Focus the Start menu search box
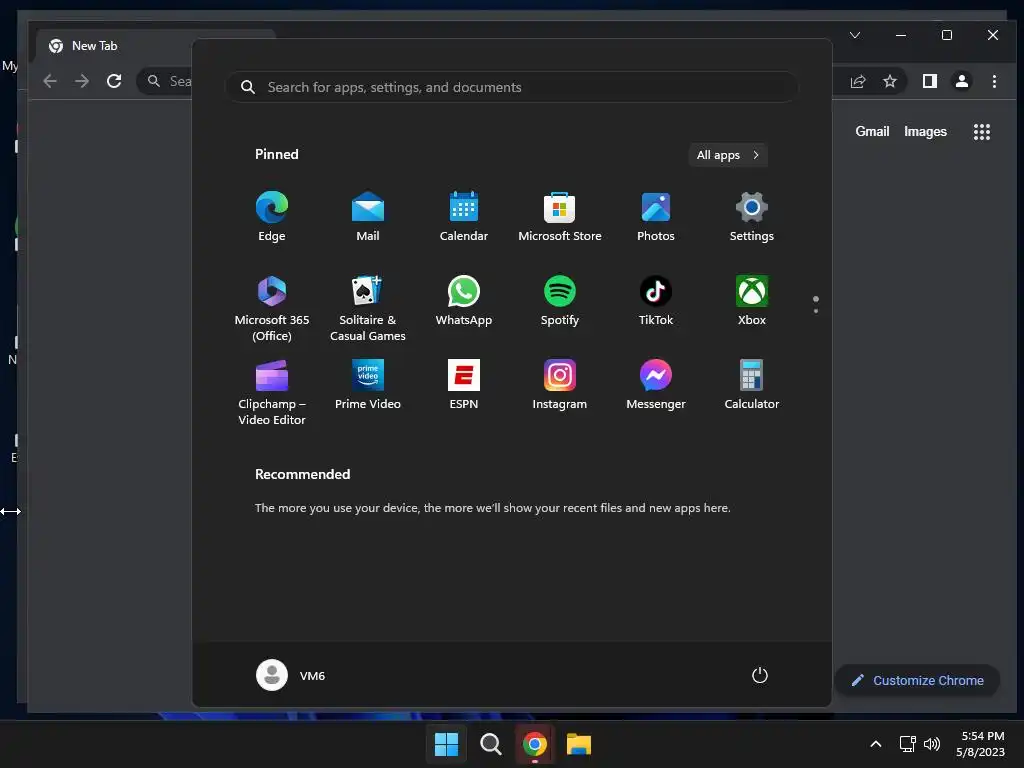 click(511, 87)
